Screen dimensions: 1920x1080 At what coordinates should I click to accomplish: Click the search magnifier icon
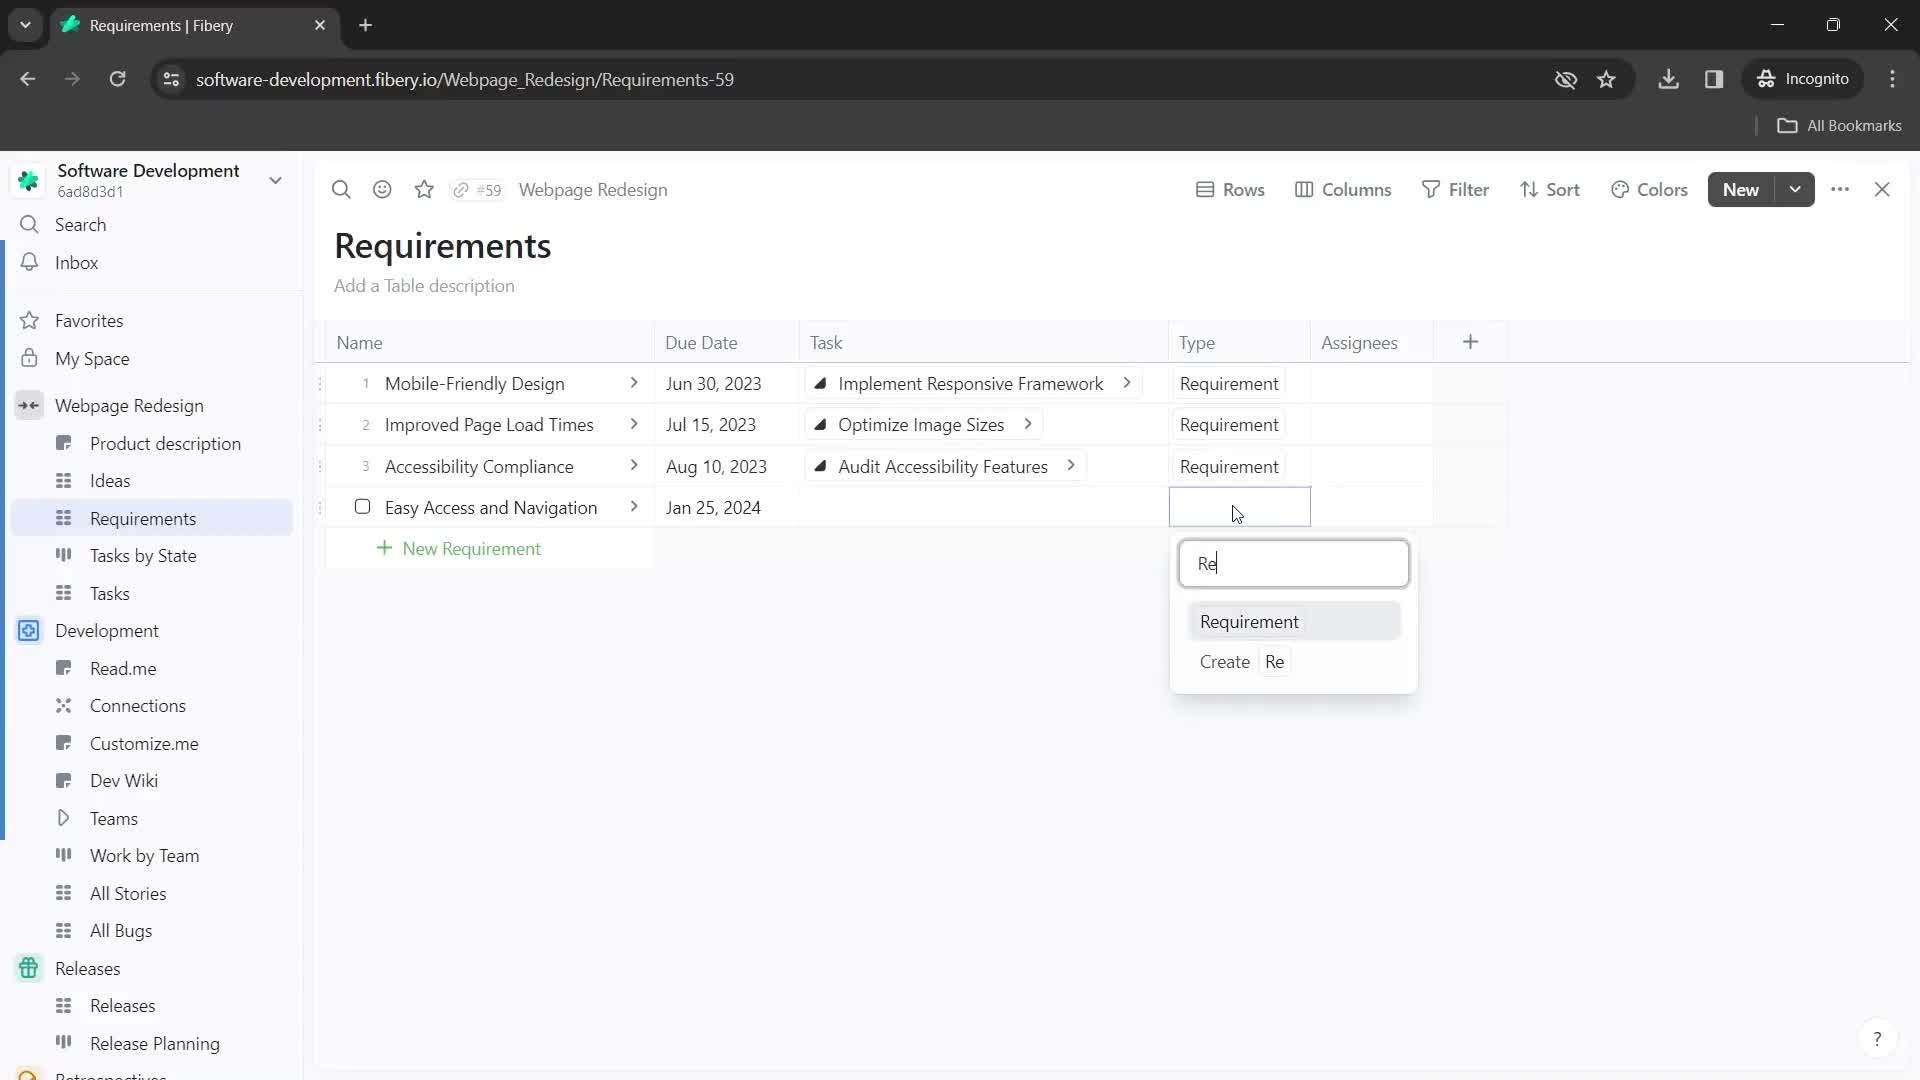pos(342,190)
